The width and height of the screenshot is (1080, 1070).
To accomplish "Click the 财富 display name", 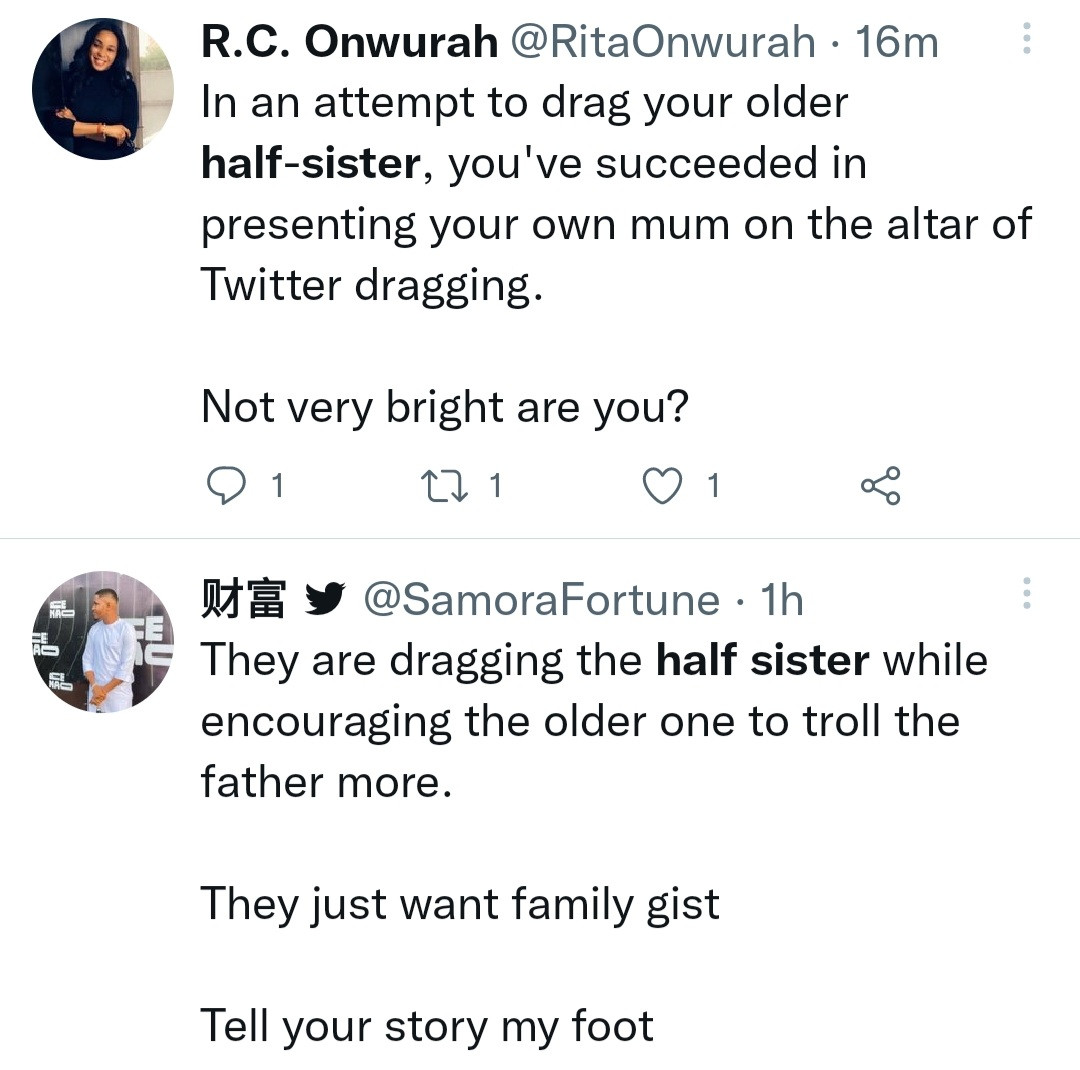I will [244, 599].
